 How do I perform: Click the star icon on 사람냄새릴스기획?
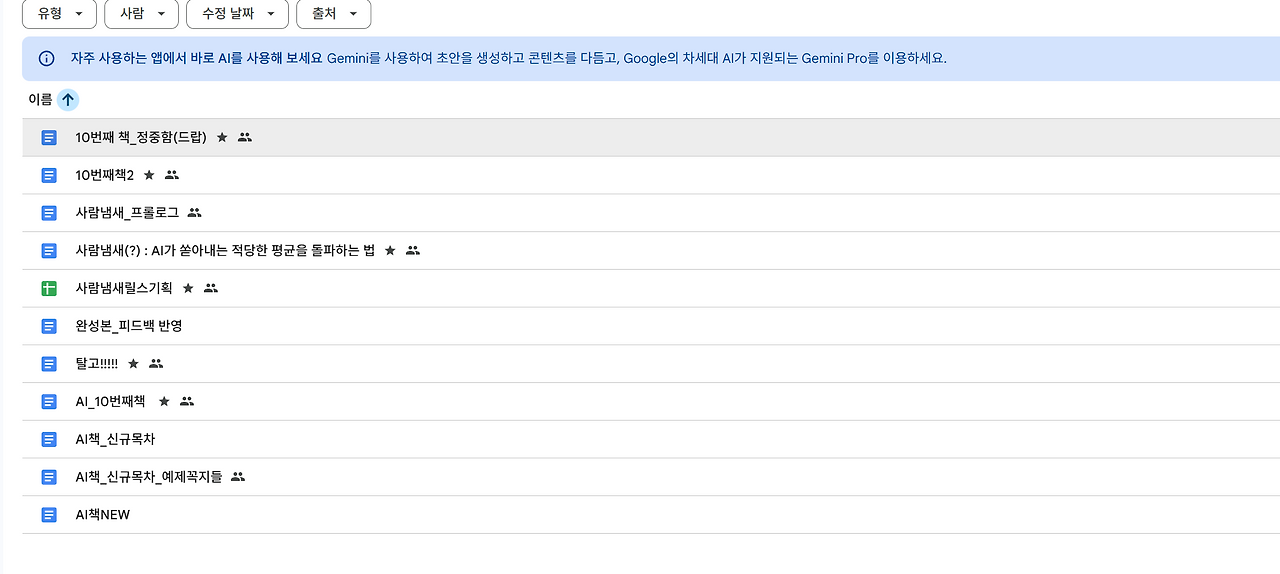[188, 288]
